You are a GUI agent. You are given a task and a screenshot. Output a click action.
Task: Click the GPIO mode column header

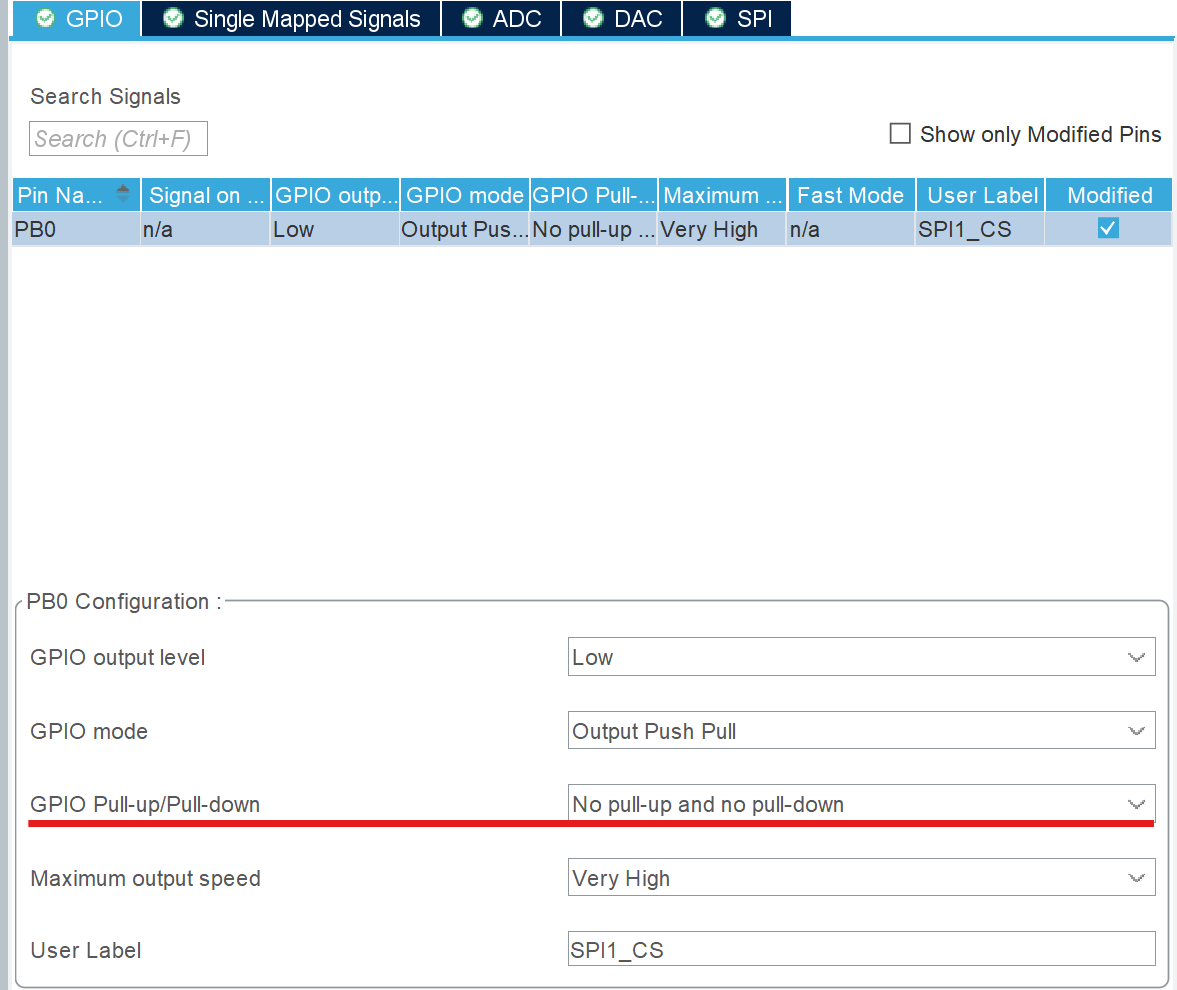point(465,195)
